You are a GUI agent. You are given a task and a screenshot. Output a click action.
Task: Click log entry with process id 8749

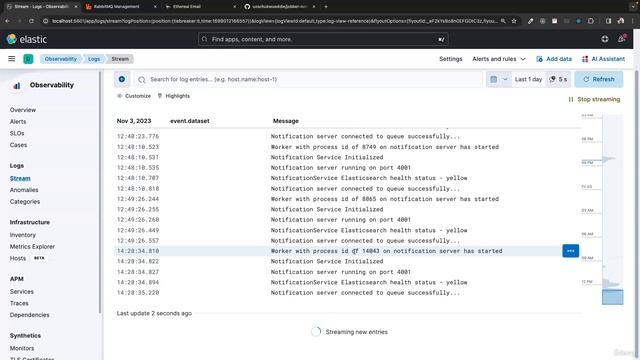(347, 147)
